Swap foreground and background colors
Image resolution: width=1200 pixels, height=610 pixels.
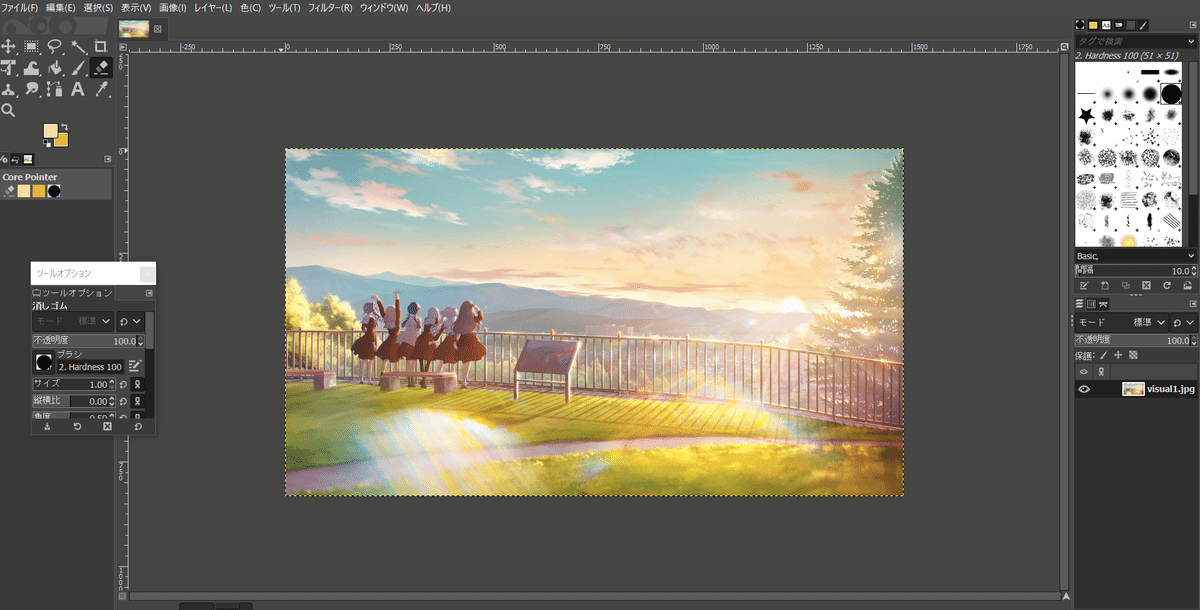pyautogui.click(x=64, y=127)
